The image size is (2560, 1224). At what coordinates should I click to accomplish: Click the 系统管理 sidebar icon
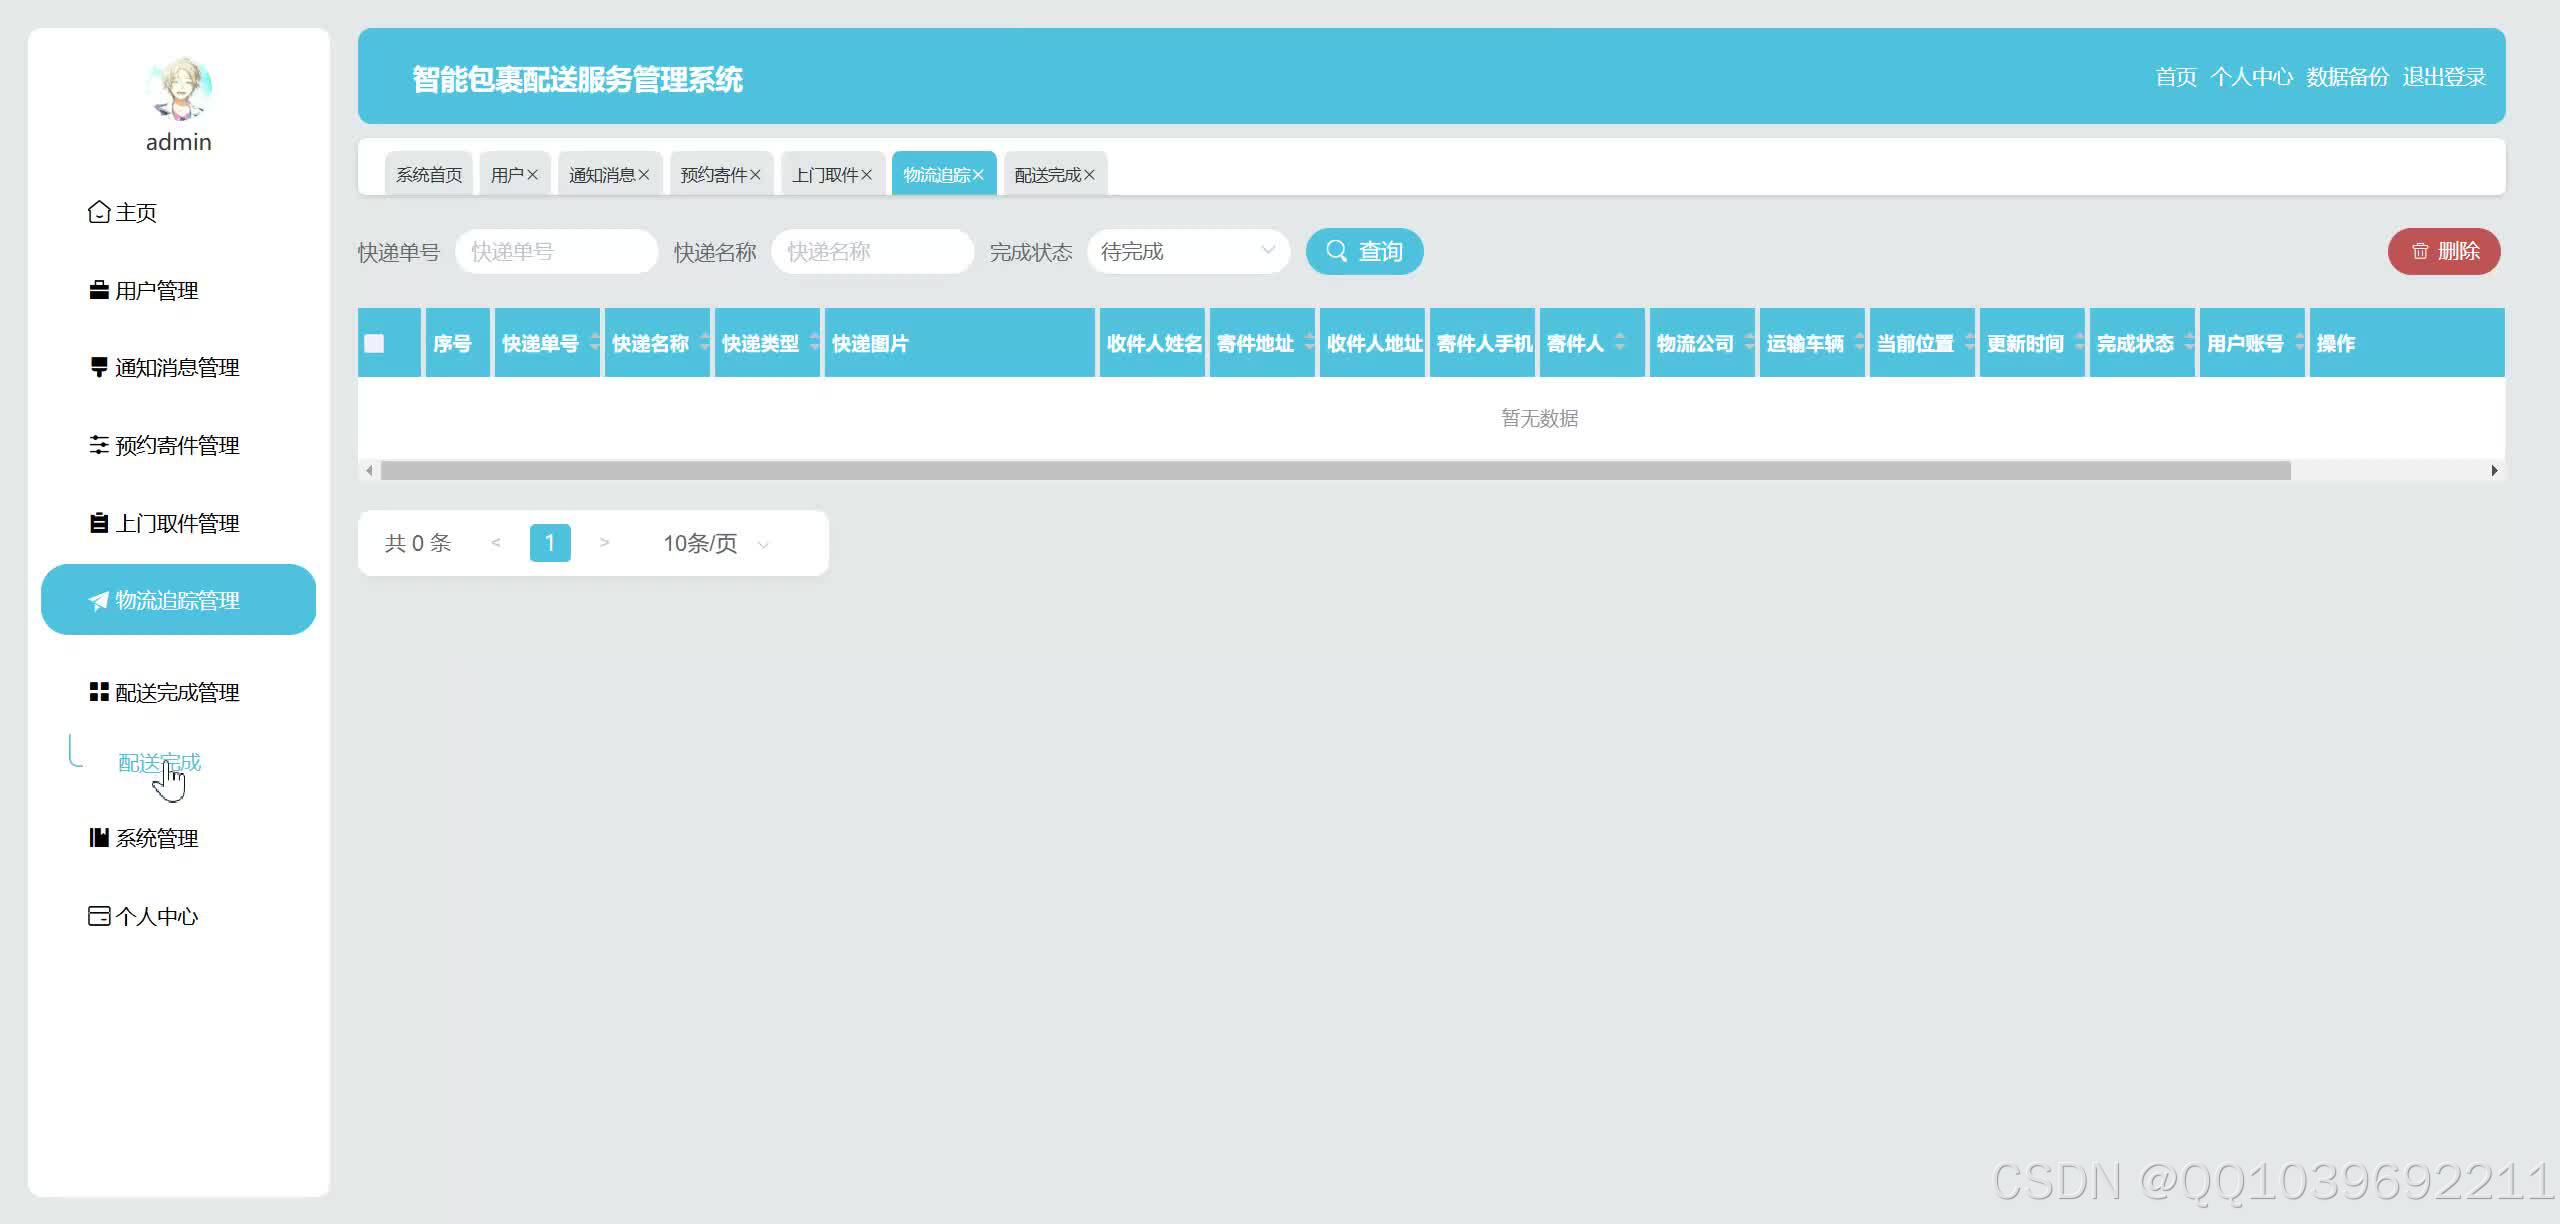coord(98,838)
